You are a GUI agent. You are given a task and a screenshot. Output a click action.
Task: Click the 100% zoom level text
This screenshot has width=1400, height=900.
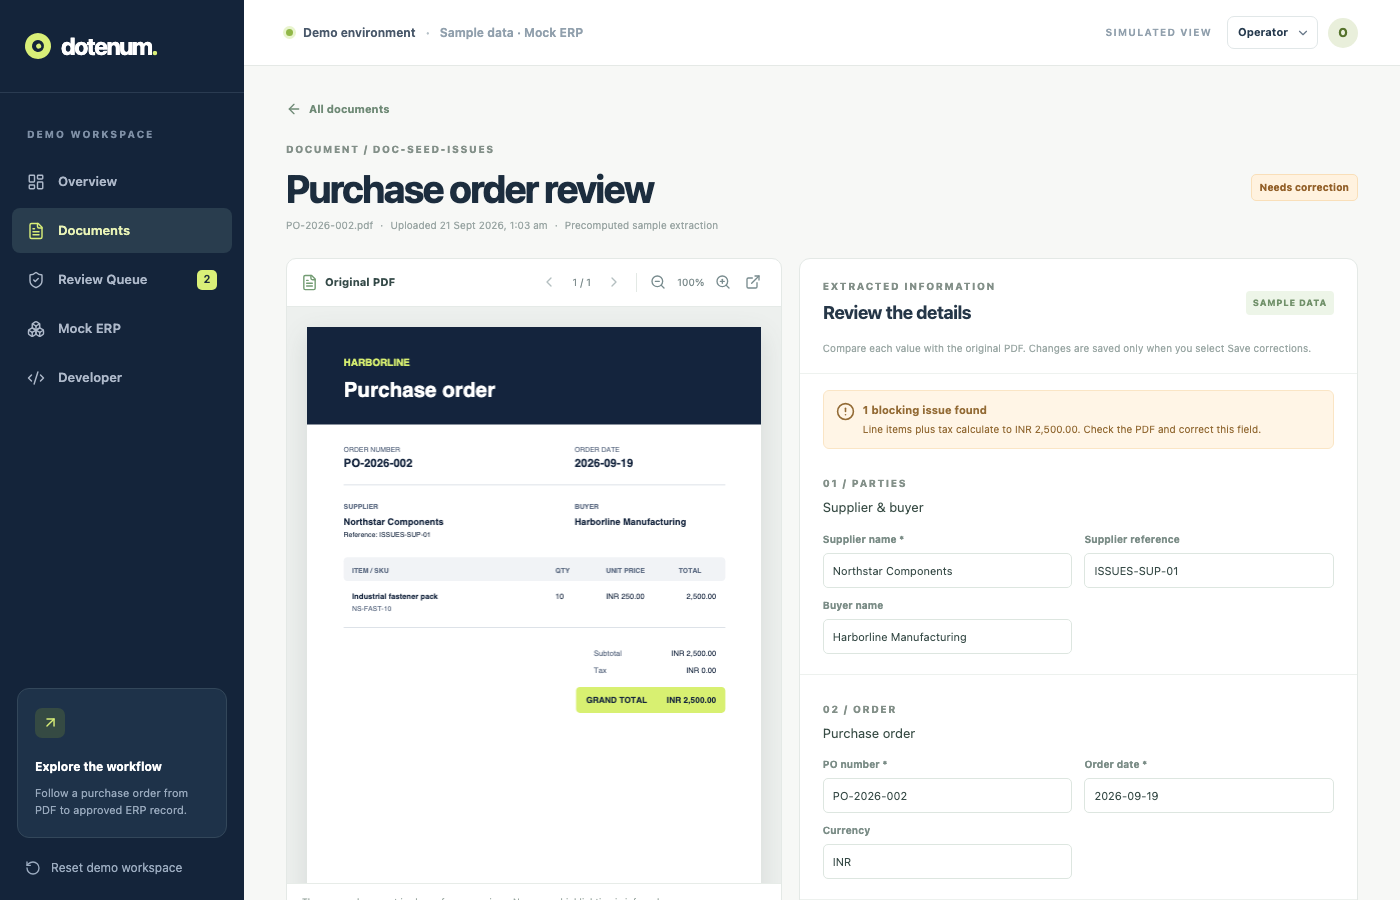[x=690, y=283]
